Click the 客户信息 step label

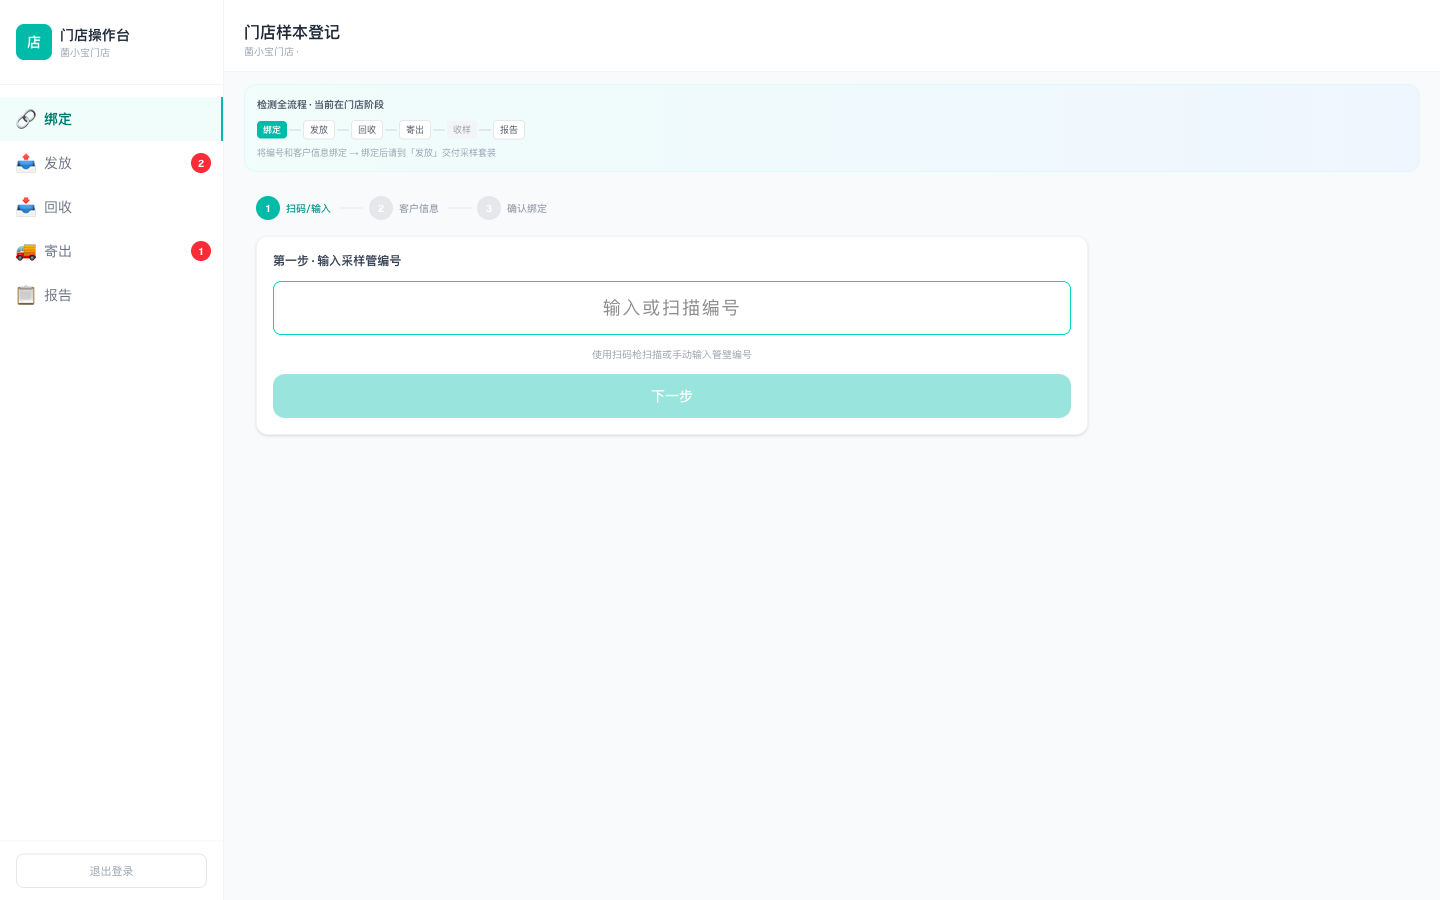coord(419,209)
